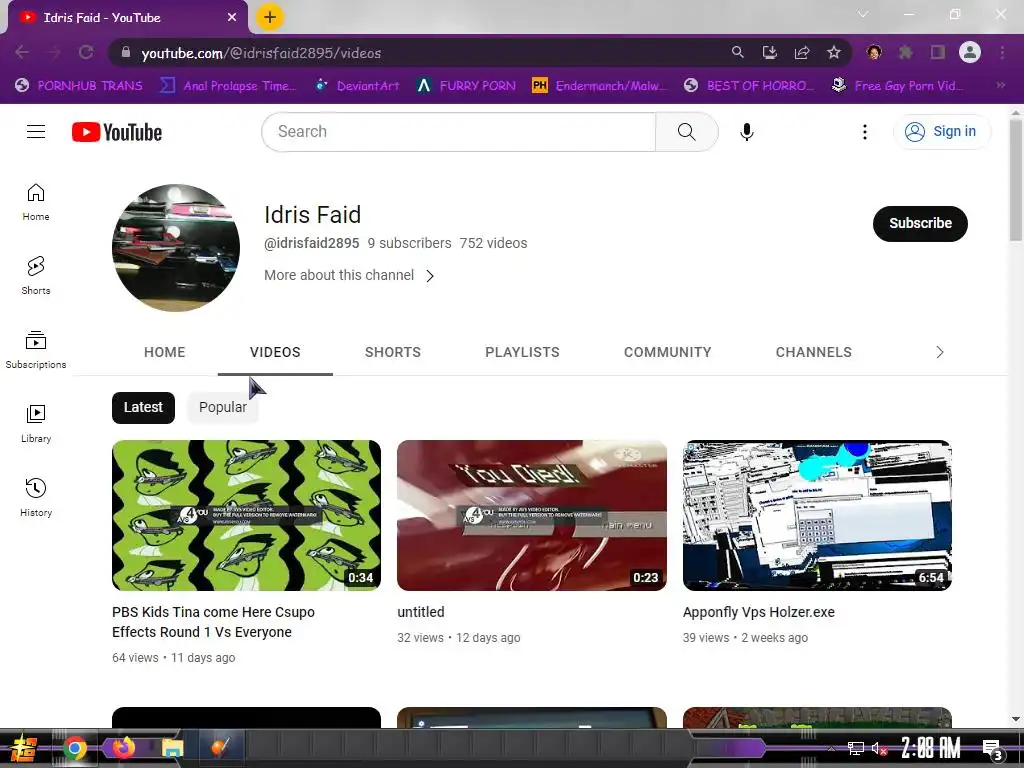Image resolution: width=1024 pixels, height=768 pixels.
Task: Open DeviantArt bookmark
Action: [357, 85]
